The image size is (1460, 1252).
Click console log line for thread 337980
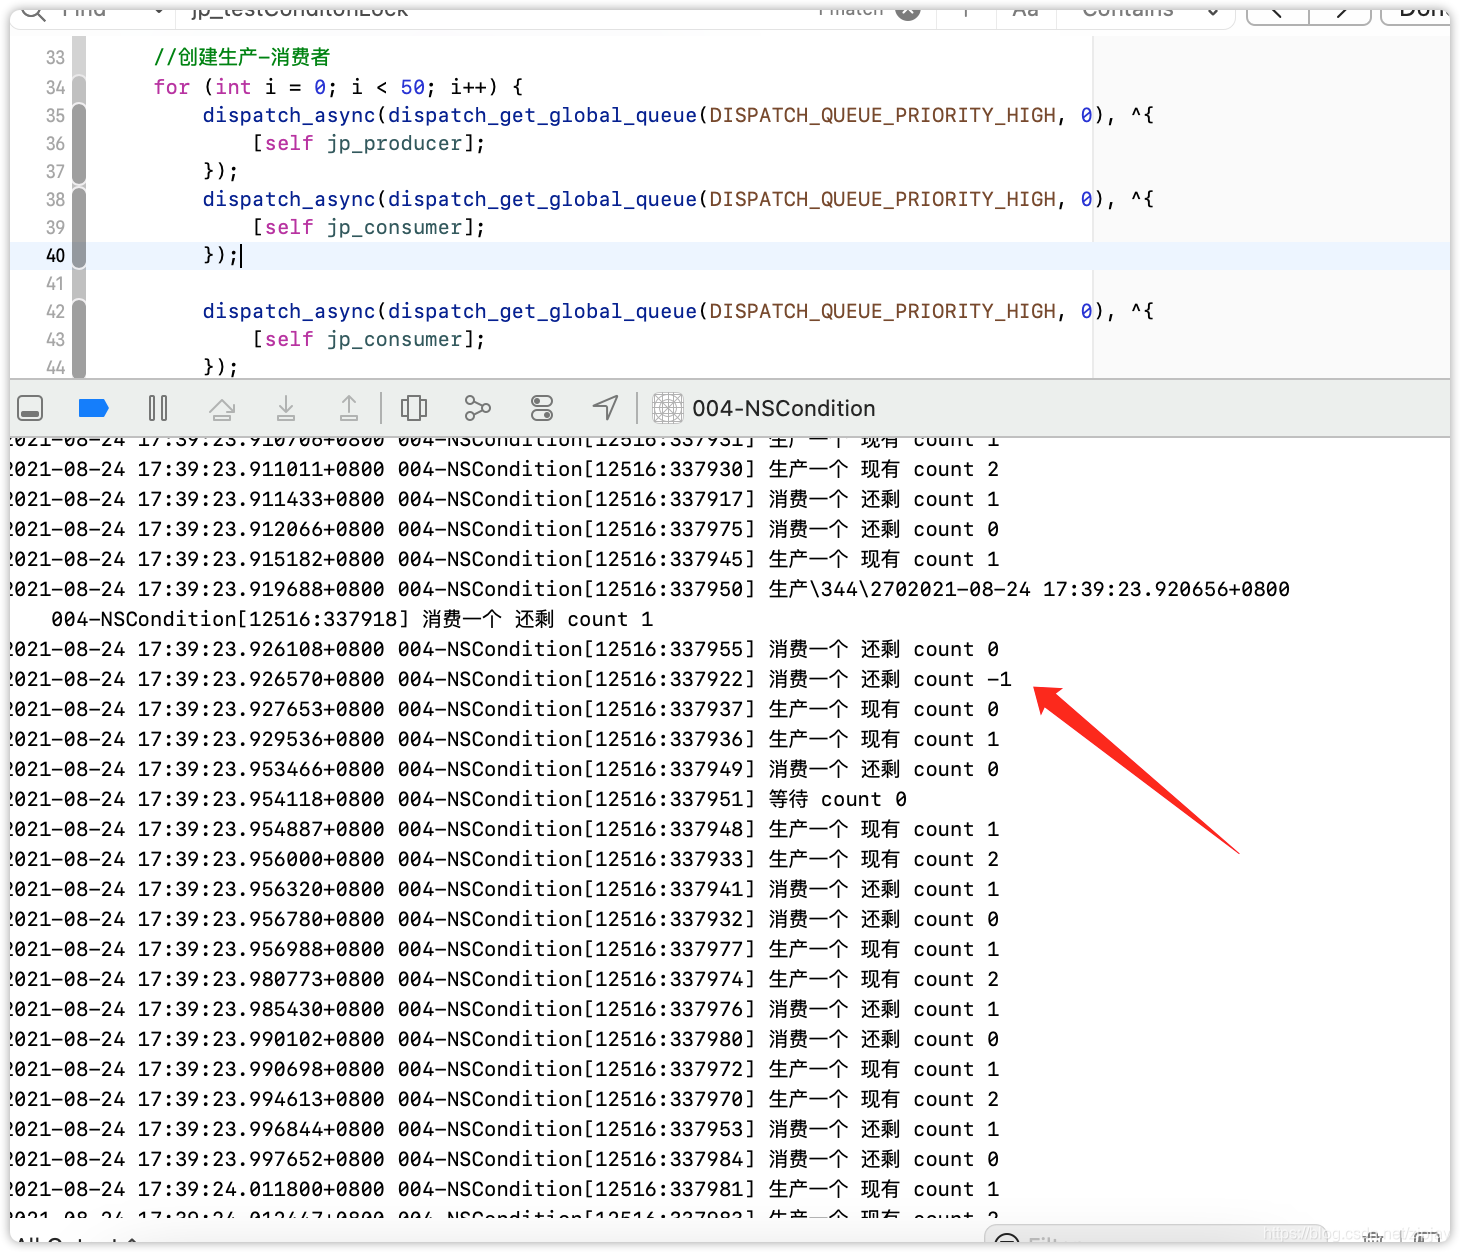[504, 1039]
